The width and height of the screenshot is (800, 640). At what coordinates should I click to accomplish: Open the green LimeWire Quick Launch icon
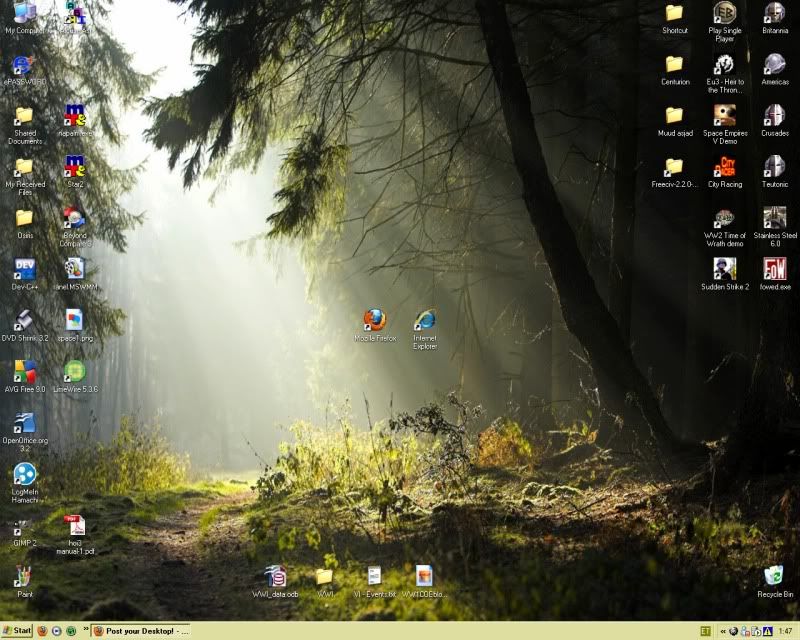[x=71, y=631]
